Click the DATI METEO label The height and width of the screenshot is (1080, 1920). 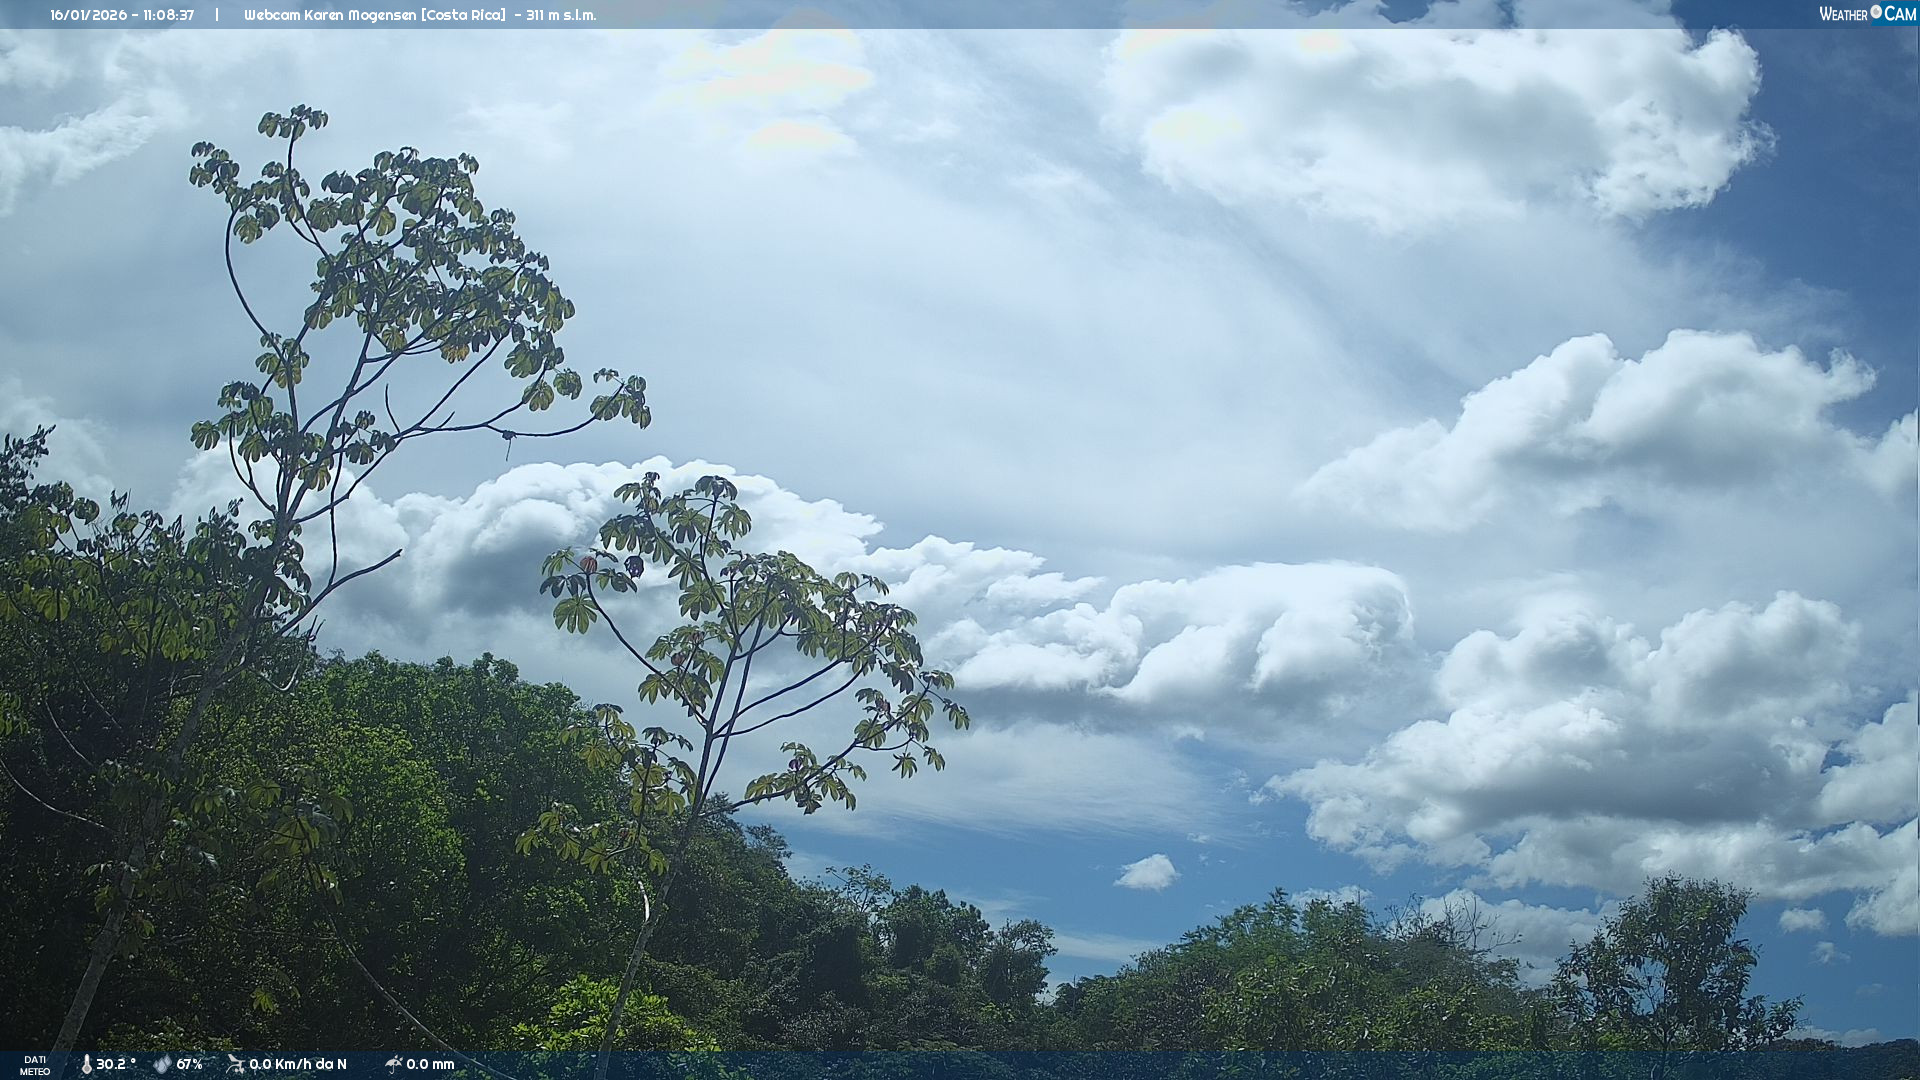[x=35, y=1065]
